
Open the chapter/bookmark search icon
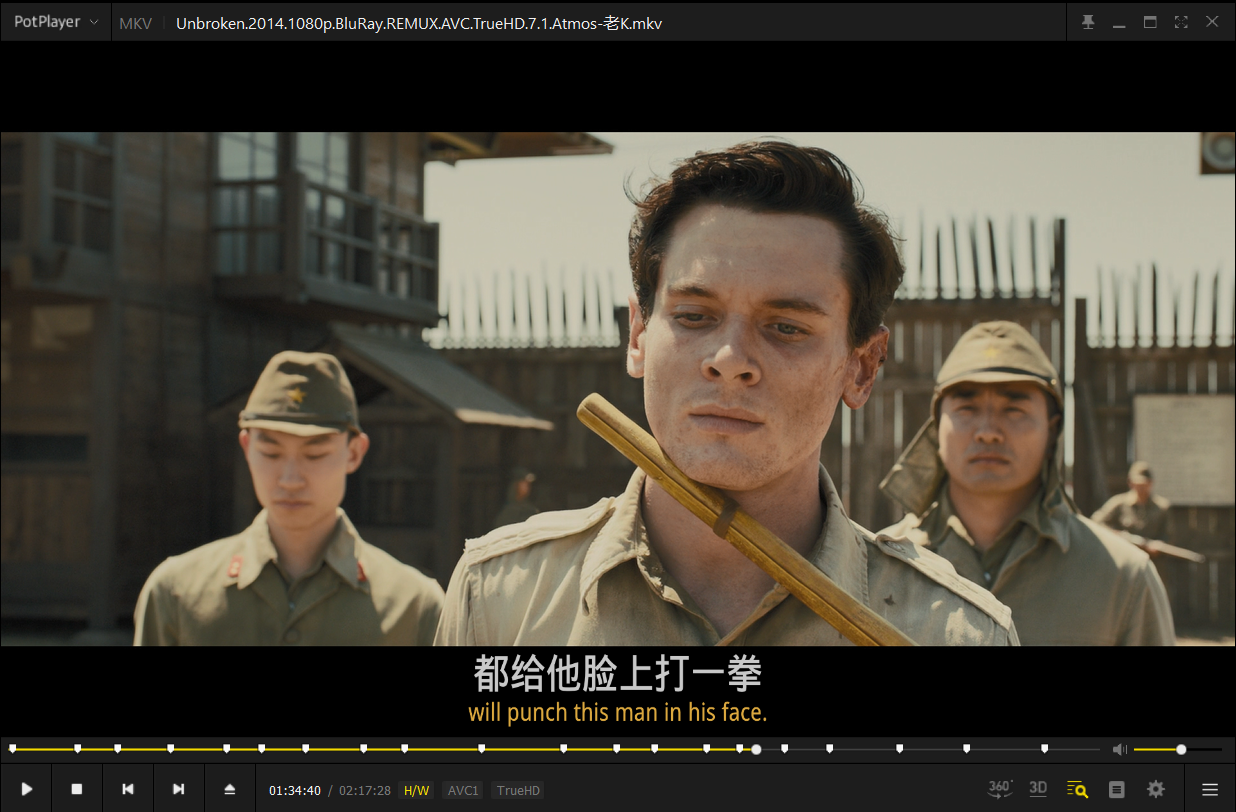coord(1077,789)
